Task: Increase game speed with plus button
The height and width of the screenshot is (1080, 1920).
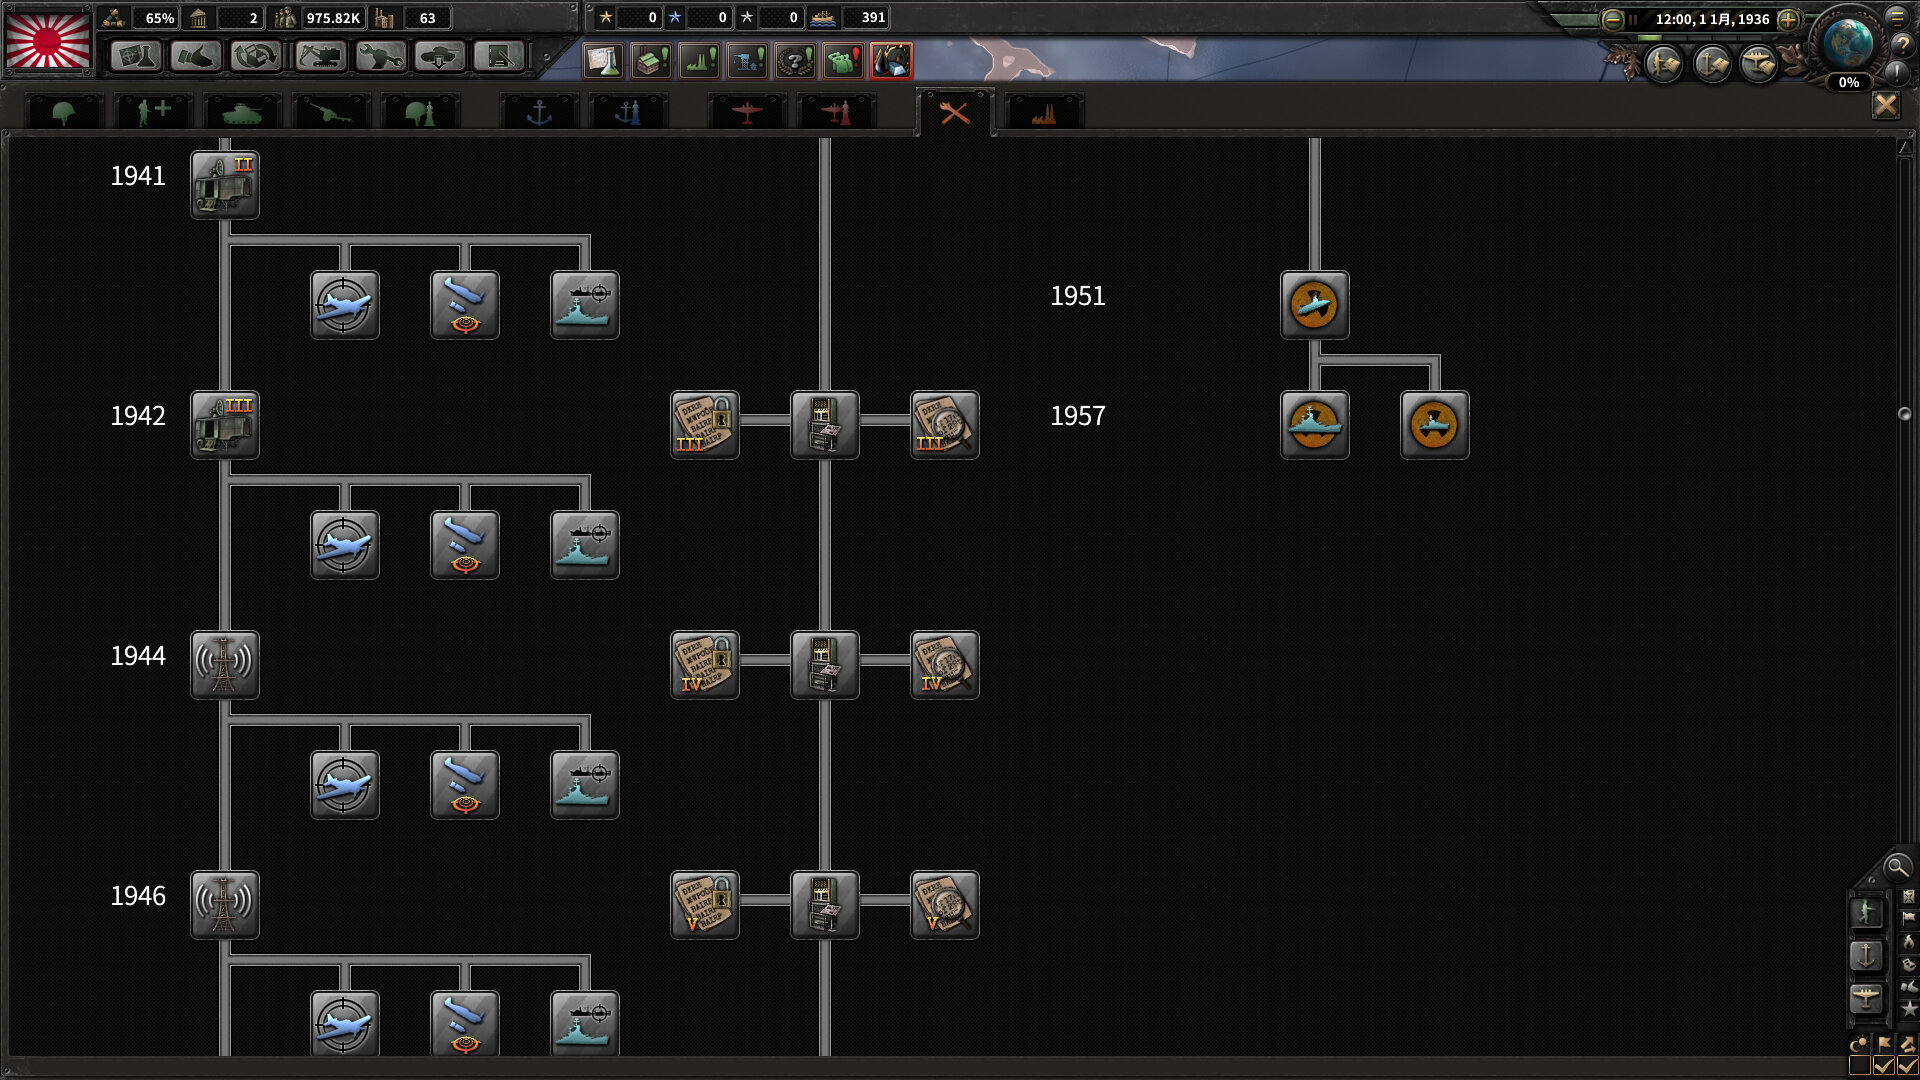Action: pos(1789,19)
